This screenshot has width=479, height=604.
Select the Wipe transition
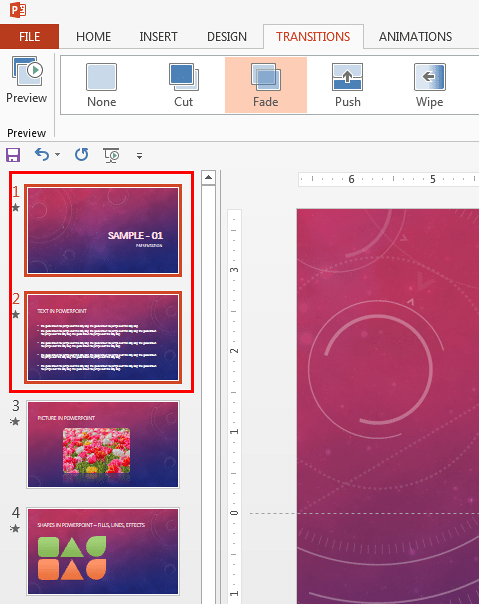coord(429,85)
